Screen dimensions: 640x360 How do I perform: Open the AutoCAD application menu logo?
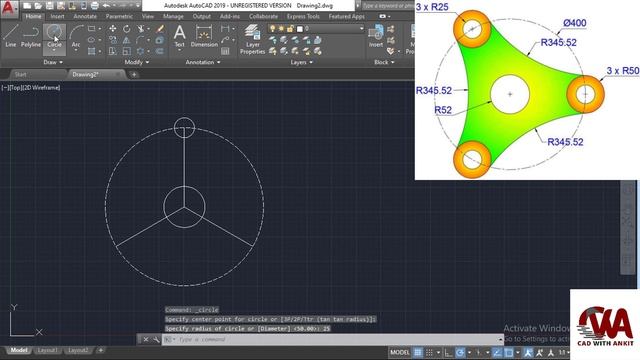click(x=9, y=8)
